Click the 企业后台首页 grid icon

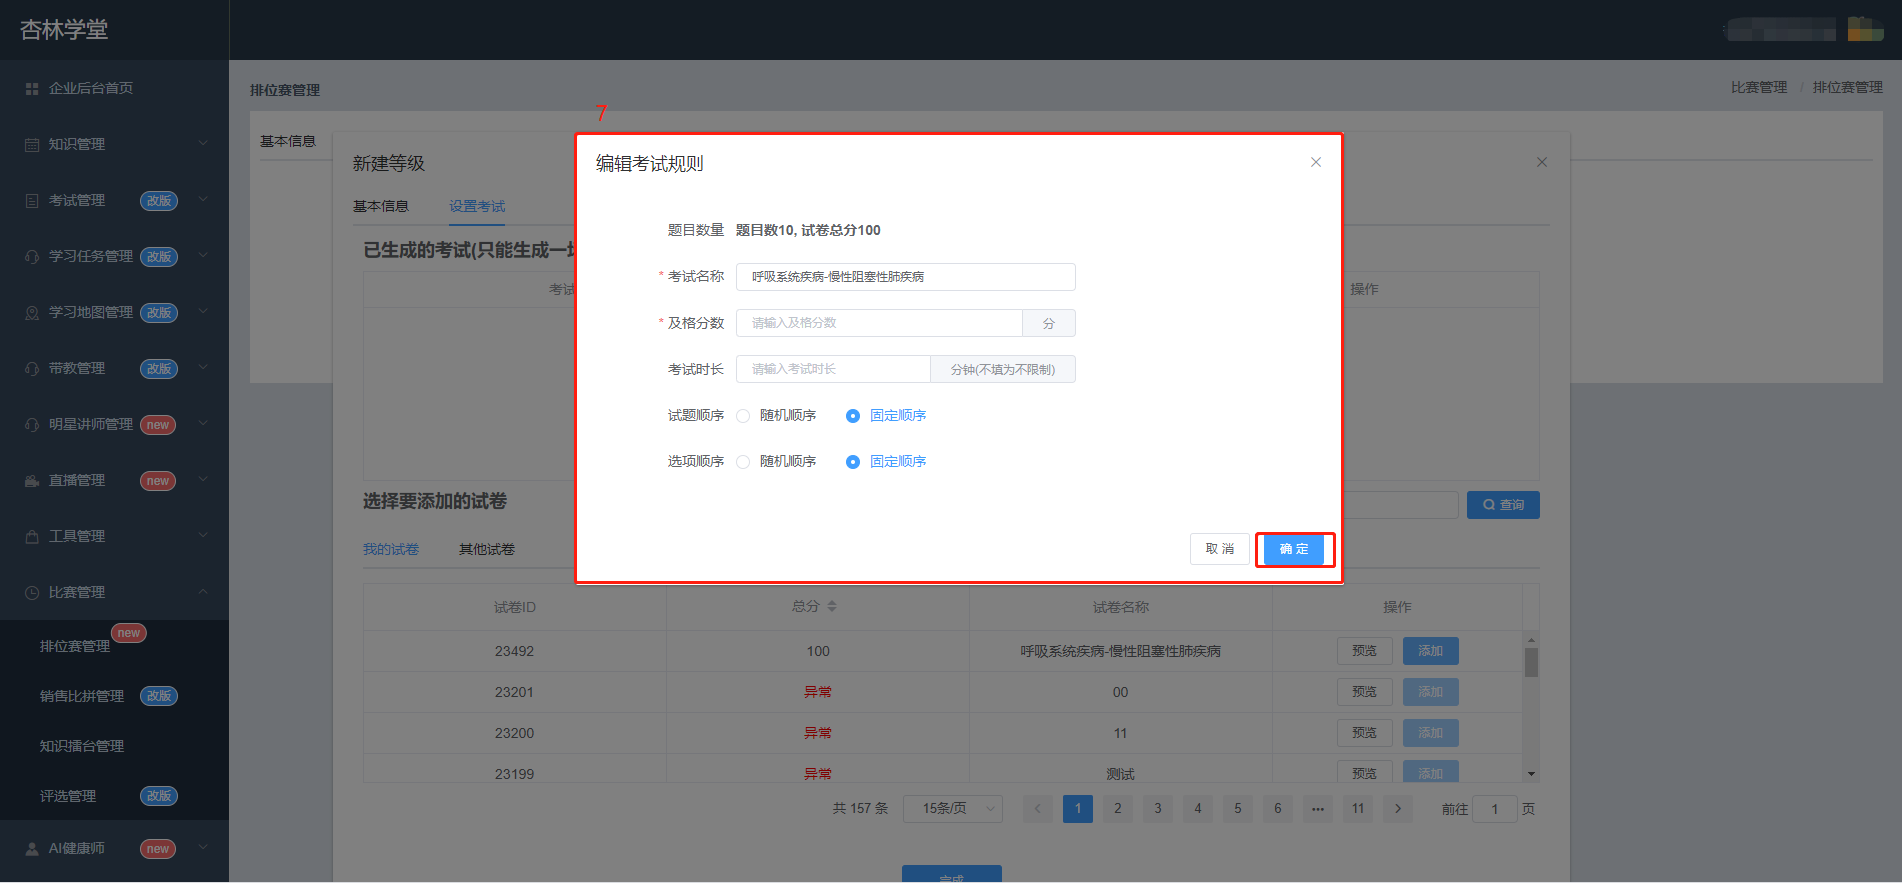tap(32, 89)
